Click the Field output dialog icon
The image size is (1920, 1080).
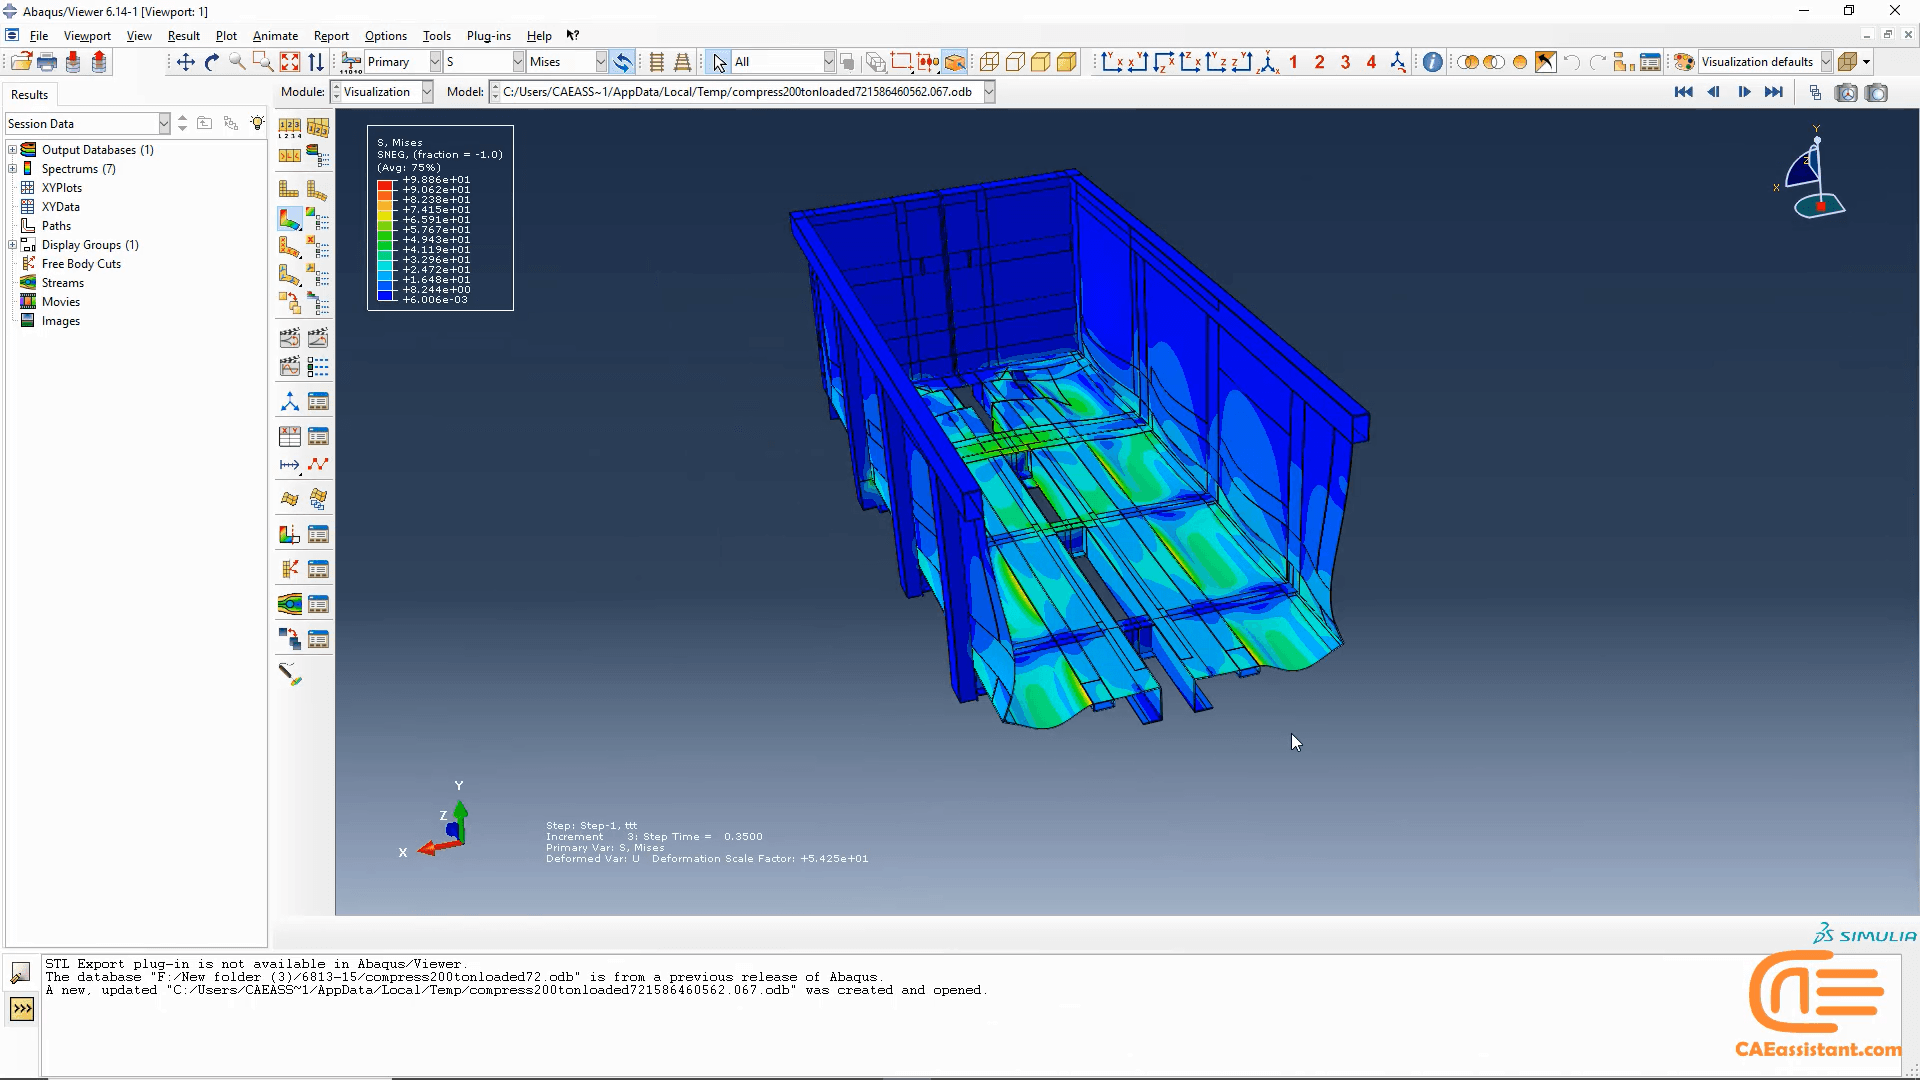point(351,62)
